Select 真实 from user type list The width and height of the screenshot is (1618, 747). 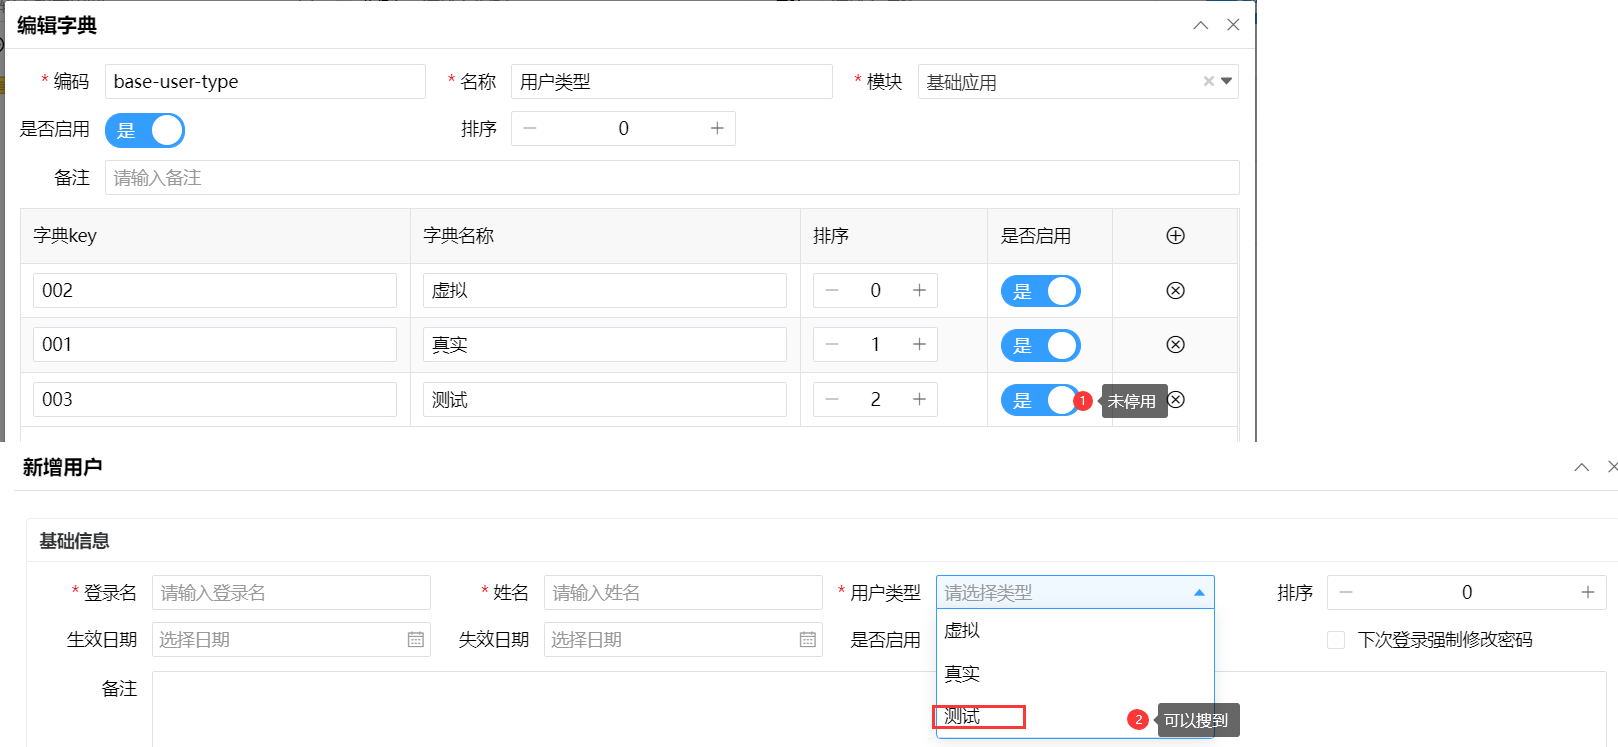tap(1075, 673)
